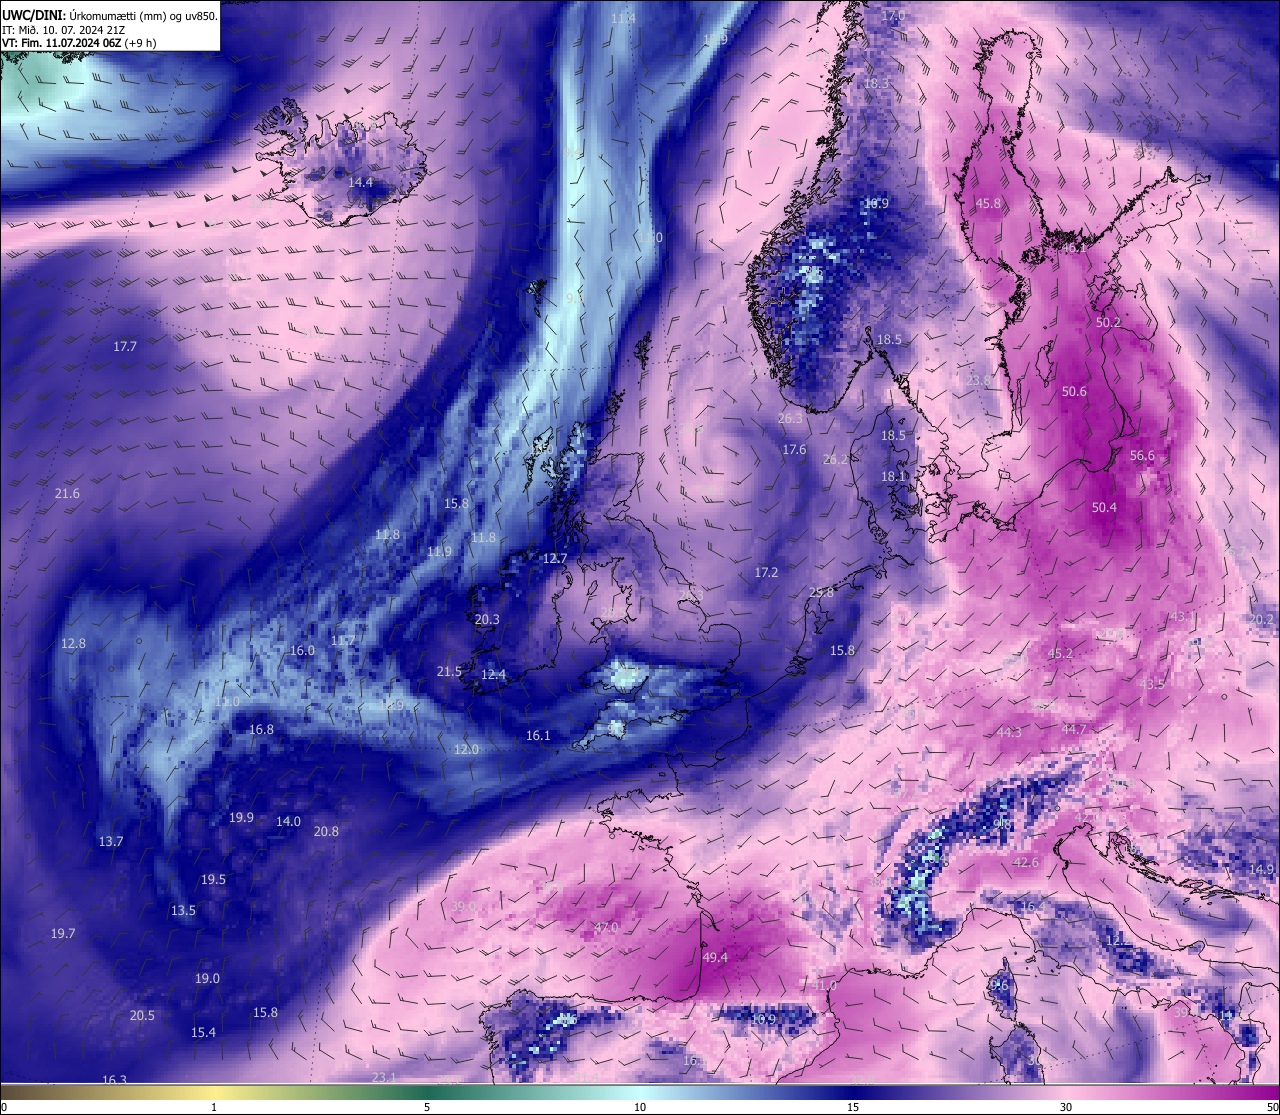Click the 21.6 value at the left edge
Screen dimensions: 1280x1115
coord(67,493)
